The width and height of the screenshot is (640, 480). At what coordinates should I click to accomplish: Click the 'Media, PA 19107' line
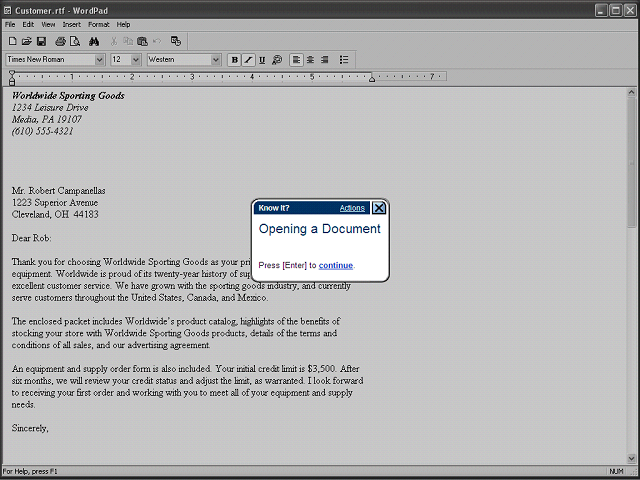coord(47,119)
